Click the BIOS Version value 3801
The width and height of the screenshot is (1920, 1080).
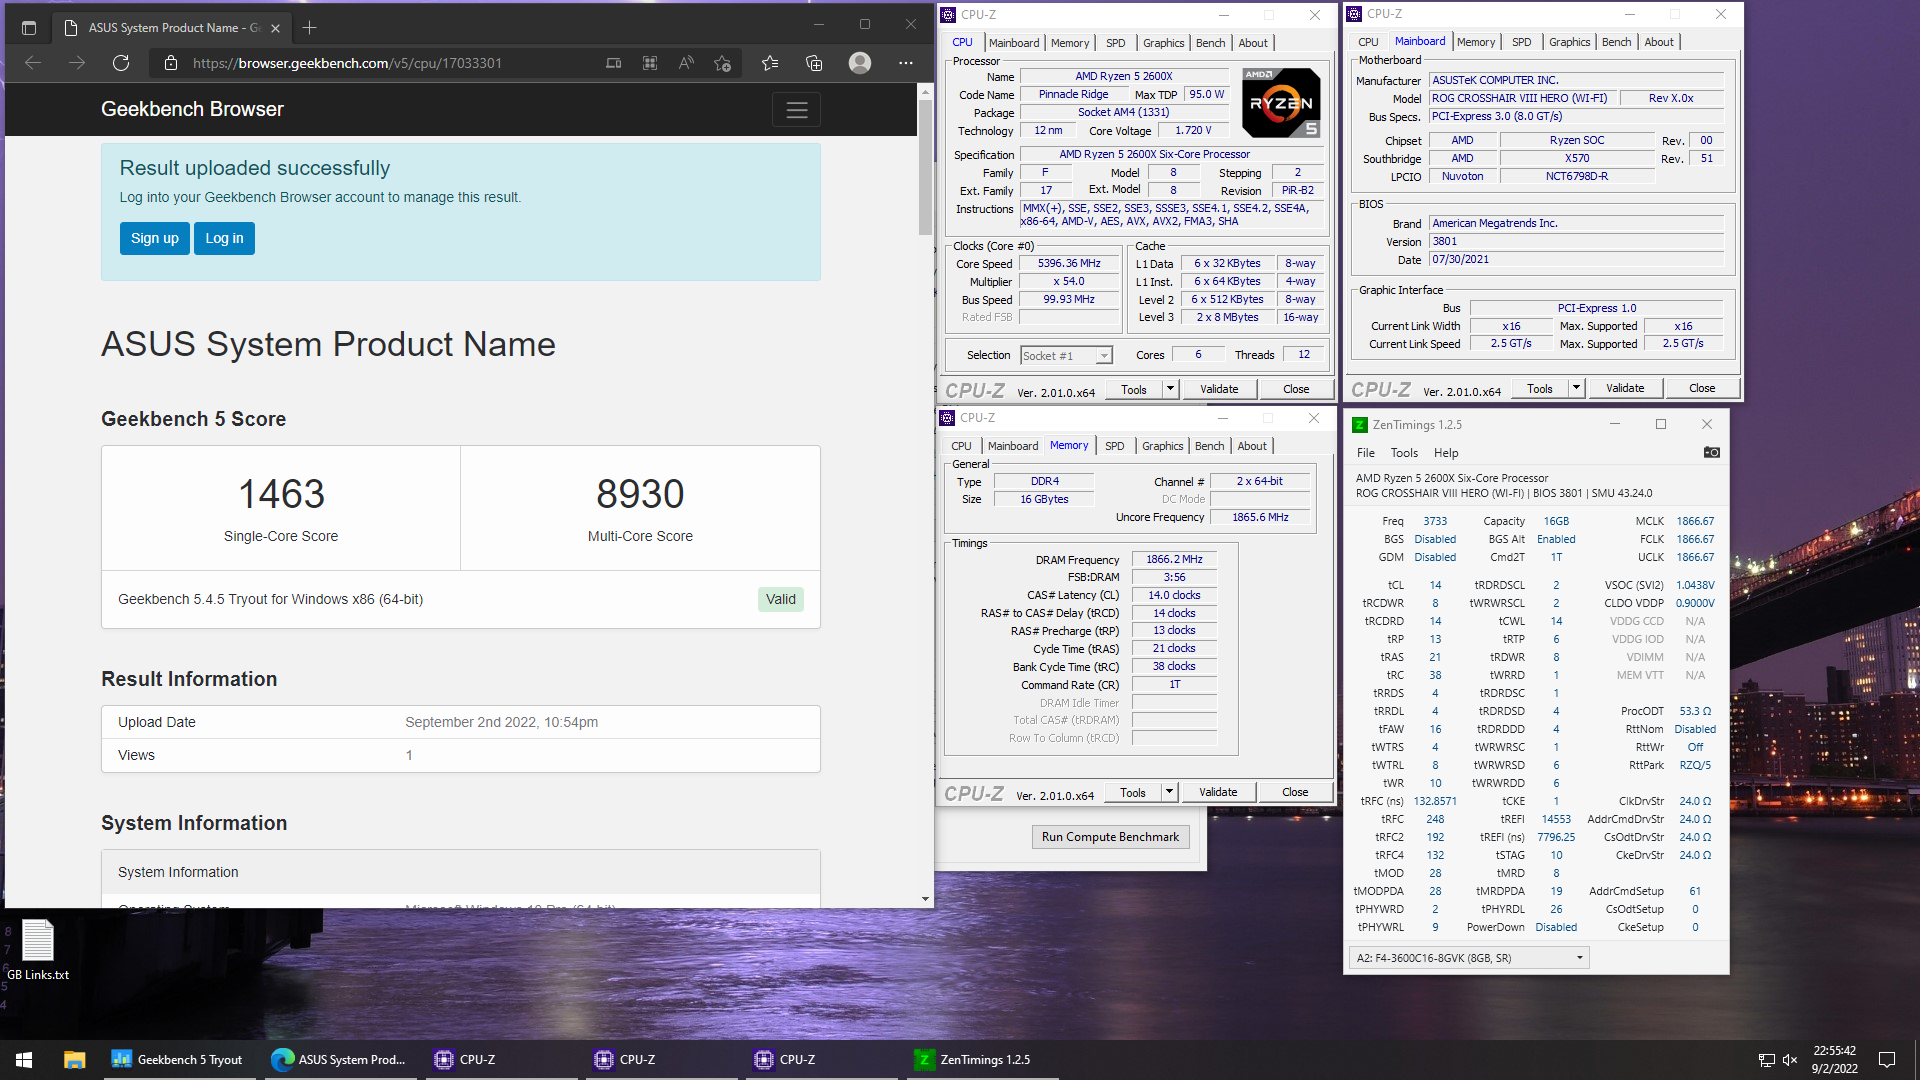pyautogui.click(x=1577, y=242)
